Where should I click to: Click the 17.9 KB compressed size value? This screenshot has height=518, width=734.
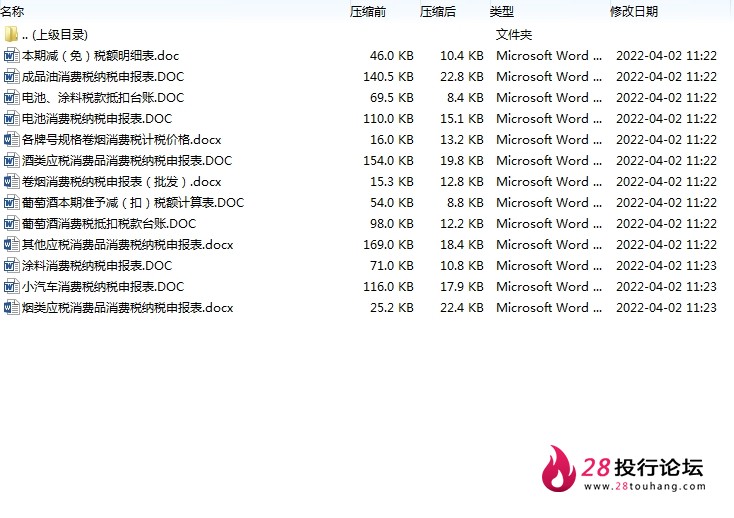(x=462, y=287)
